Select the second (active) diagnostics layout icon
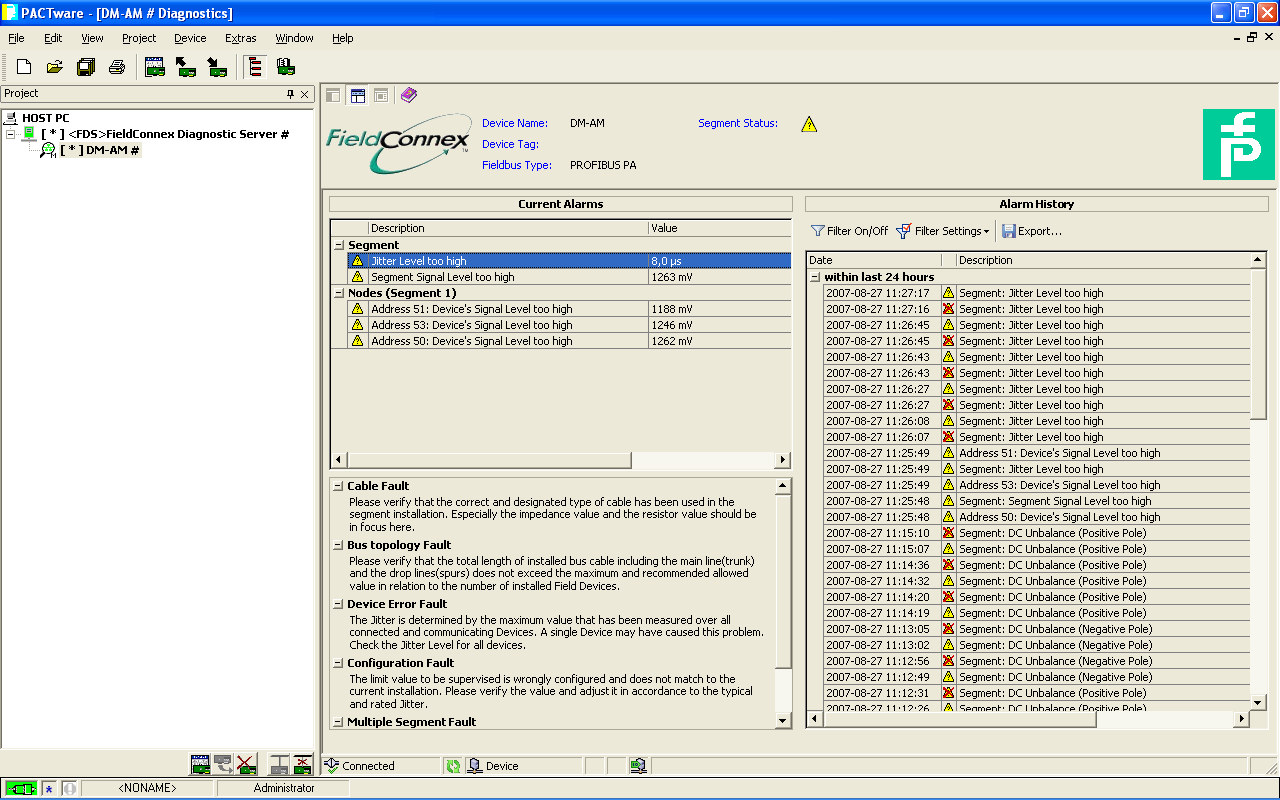The width and height of the screenshot is (1280, 800). click(357, 95)
